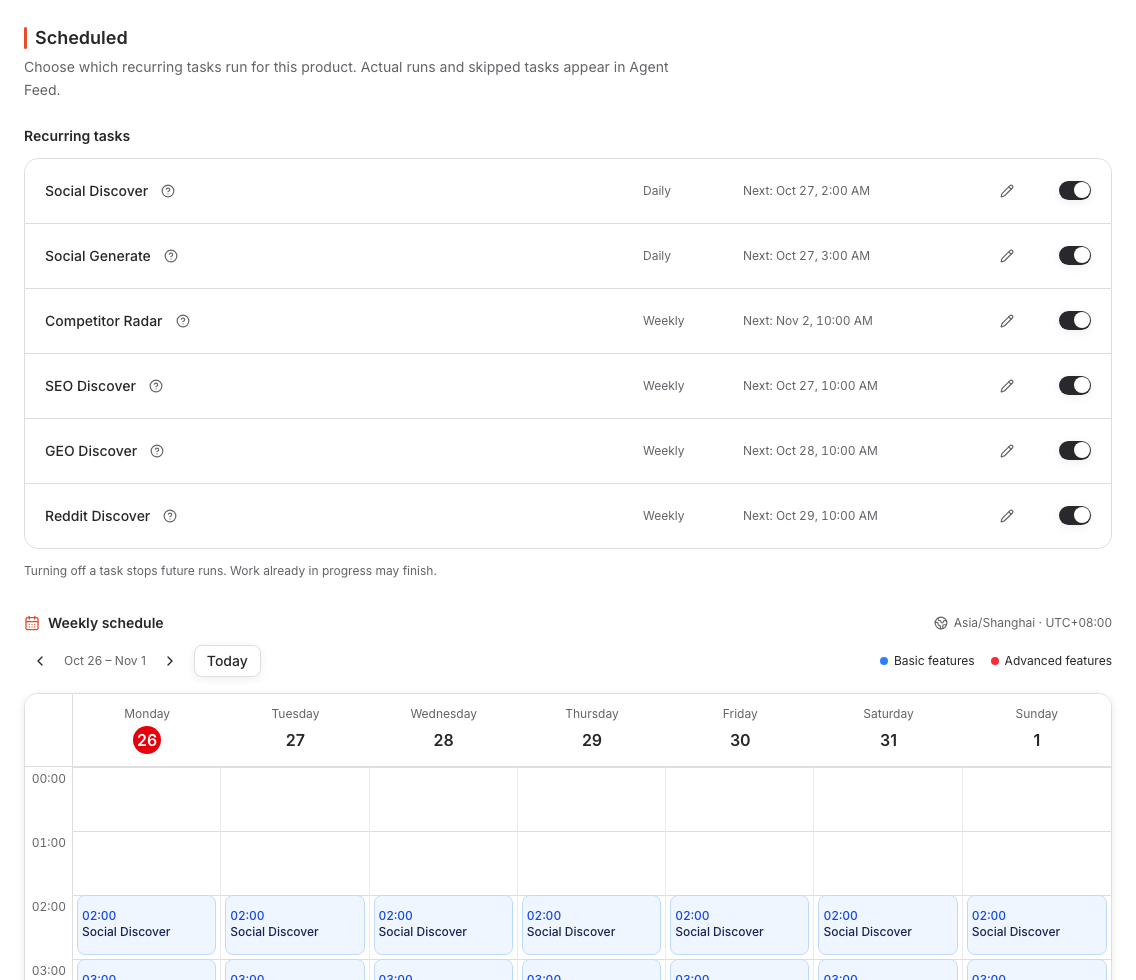This screenshot has height=980, width=1136.
Task: Click the 'Daily' frequency of Social Discover
Action: [657, 191]
